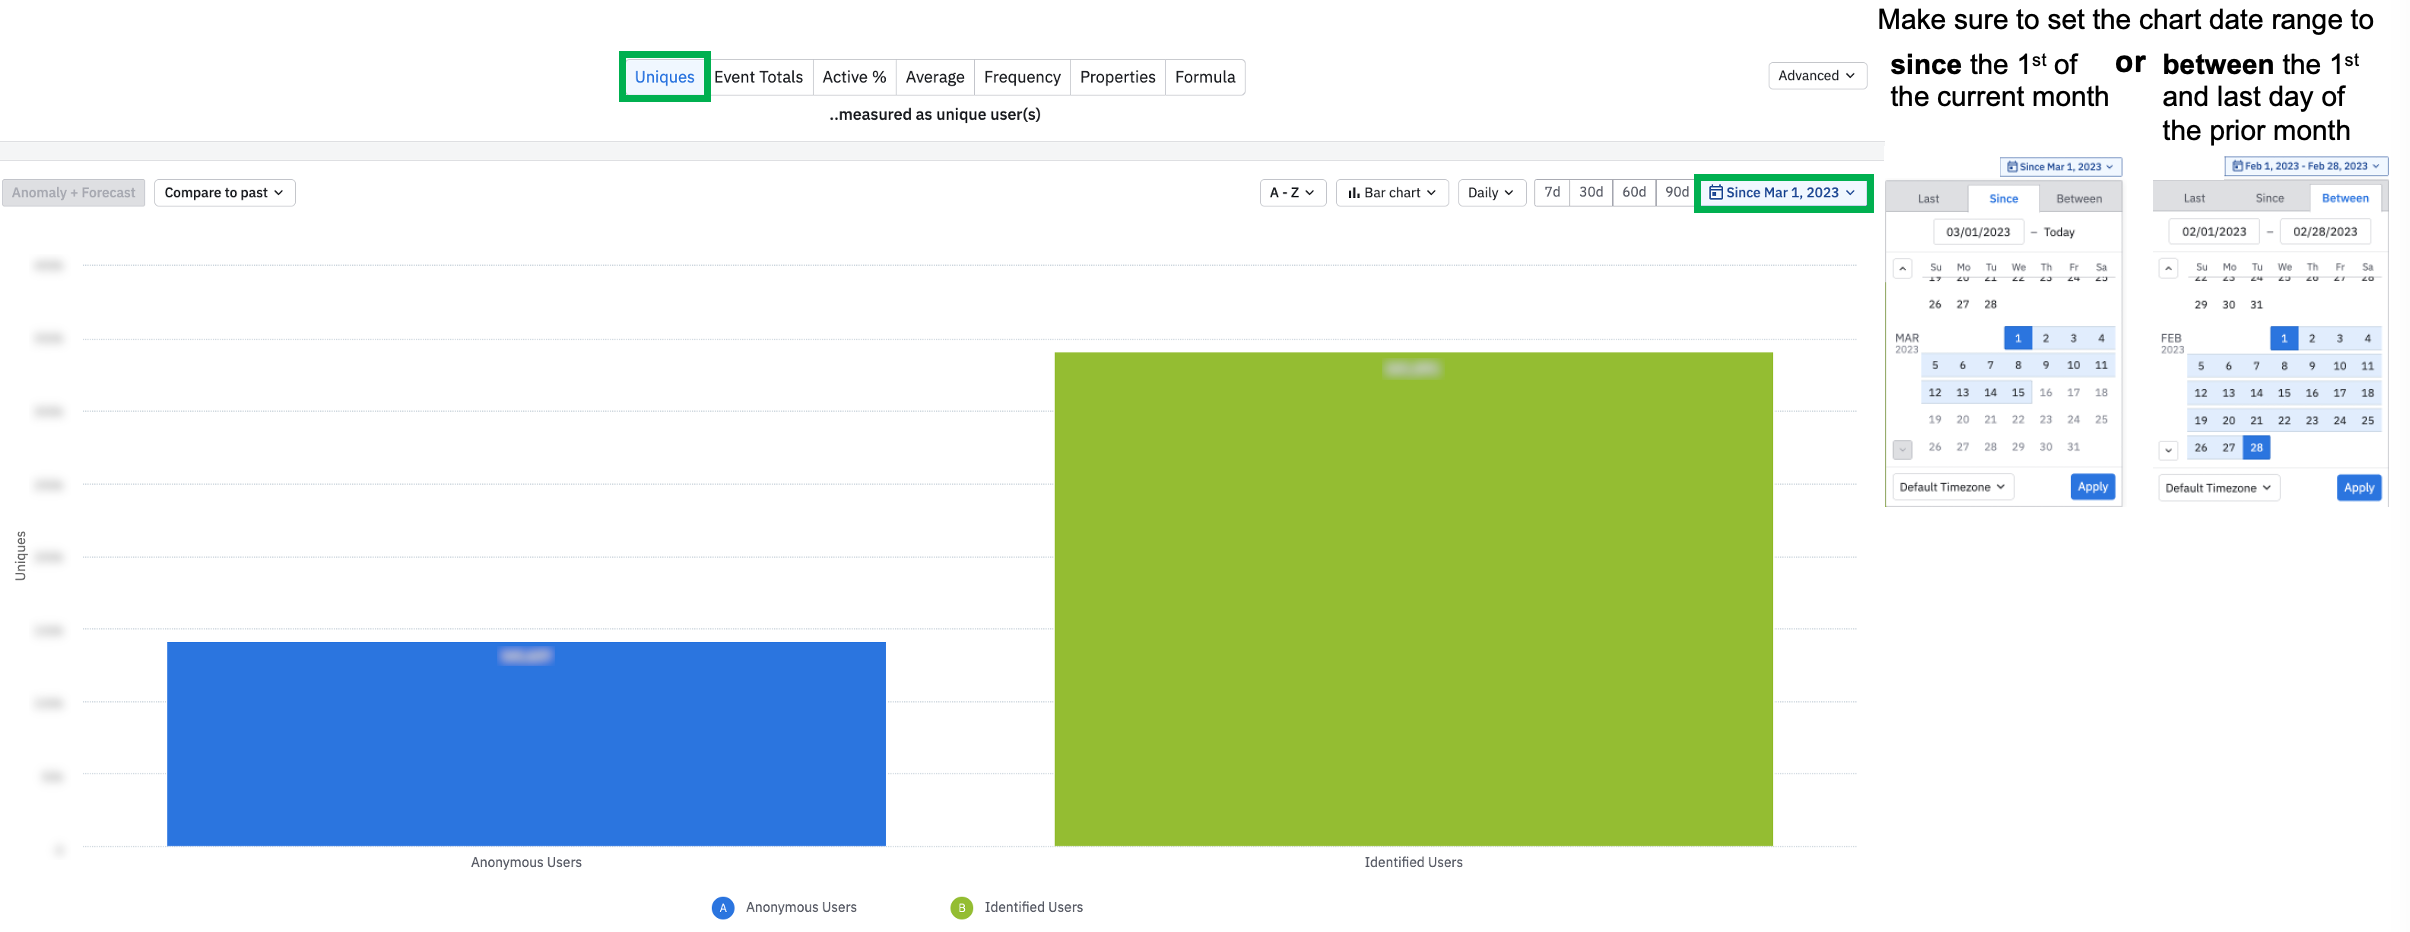Select the Since tab in the February calendar popup

[2269, 199]
